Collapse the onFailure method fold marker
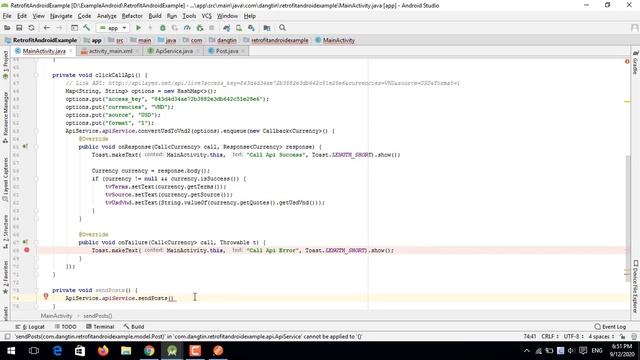 point(36,242)
